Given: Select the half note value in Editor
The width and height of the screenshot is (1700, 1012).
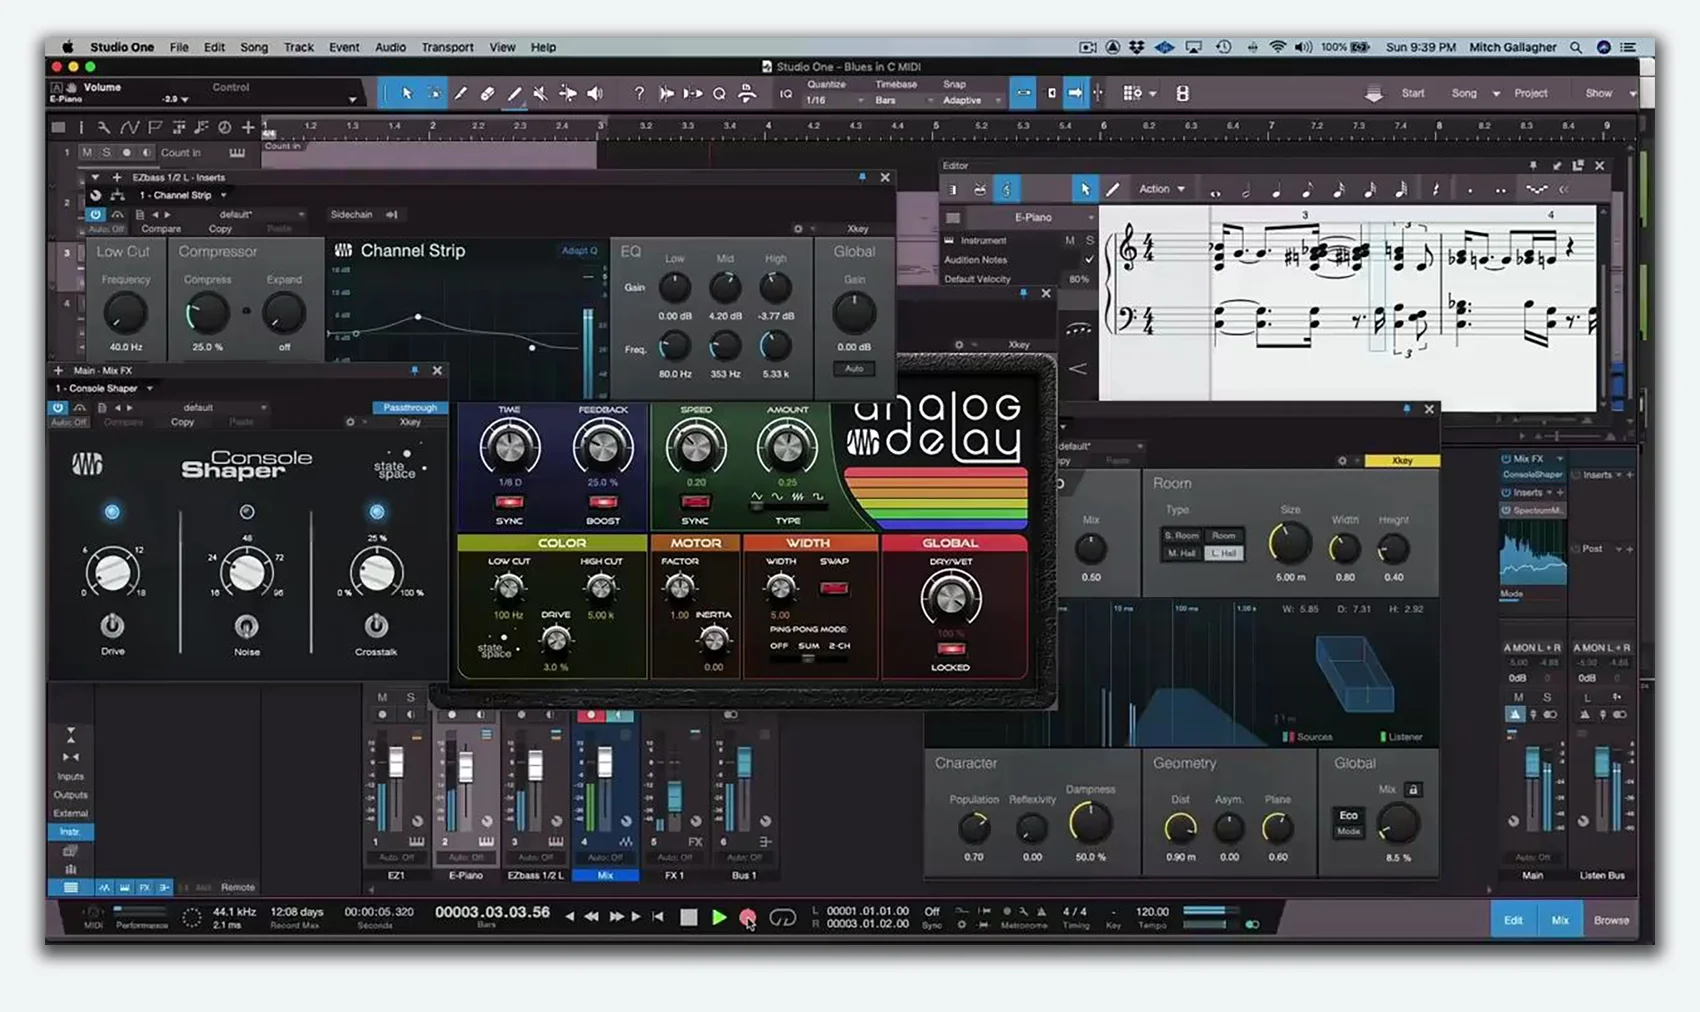Looking at the screenshot, I should (x=1246, y=190).
